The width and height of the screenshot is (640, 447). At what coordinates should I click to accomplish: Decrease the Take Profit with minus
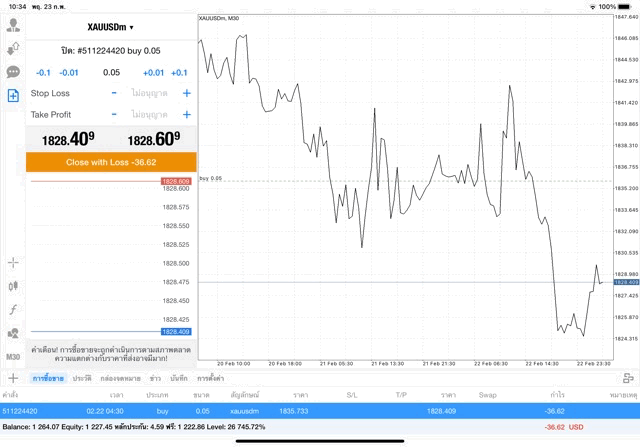coord(114,114)
